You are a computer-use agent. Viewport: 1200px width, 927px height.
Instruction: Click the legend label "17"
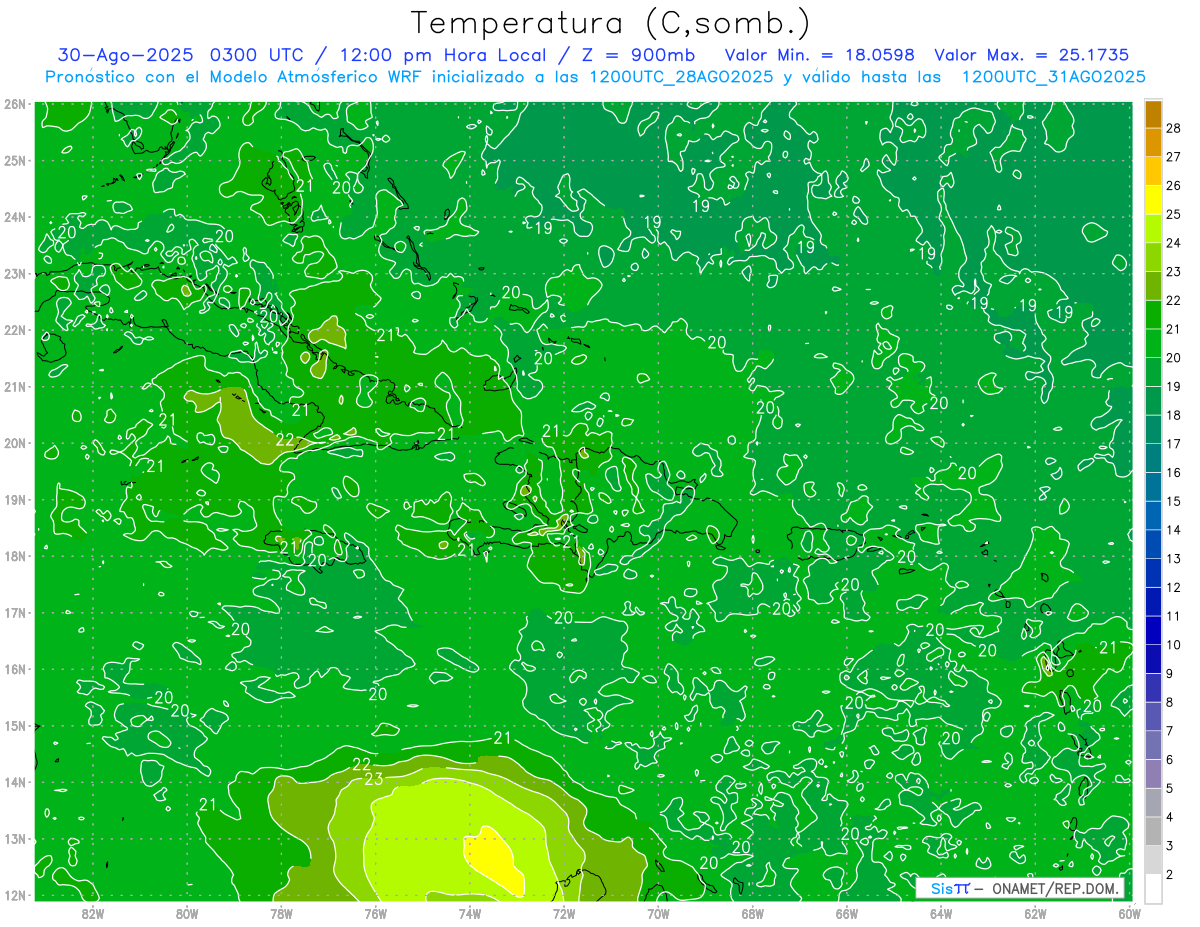[x=1173, y=444]
